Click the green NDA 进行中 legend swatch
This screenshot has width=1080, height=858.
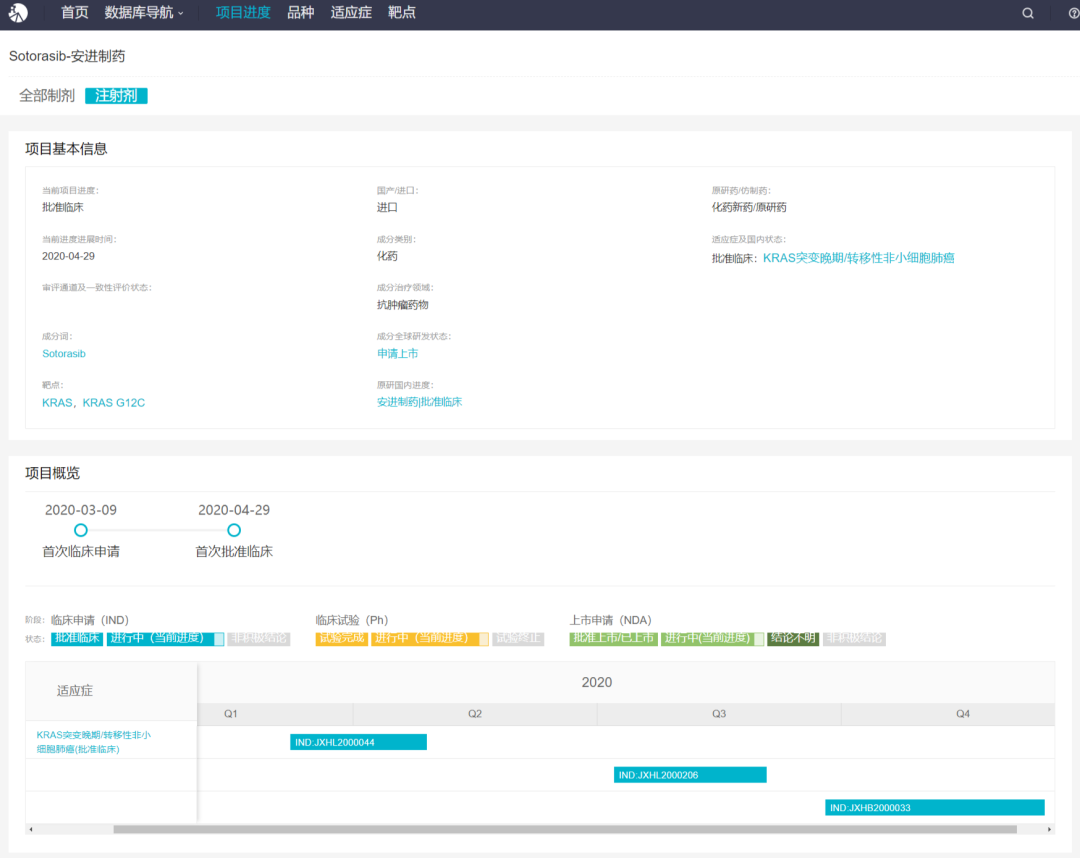pyautogui.click(x=712, y=638)
